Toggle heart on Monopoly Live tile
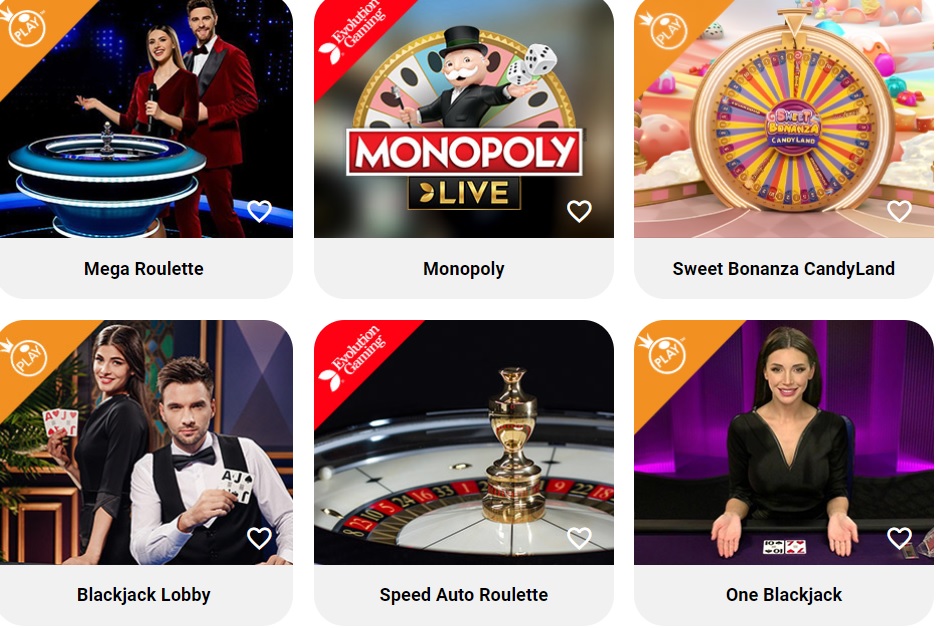Viewport: 936px width, 628px height. coord(579,211)
